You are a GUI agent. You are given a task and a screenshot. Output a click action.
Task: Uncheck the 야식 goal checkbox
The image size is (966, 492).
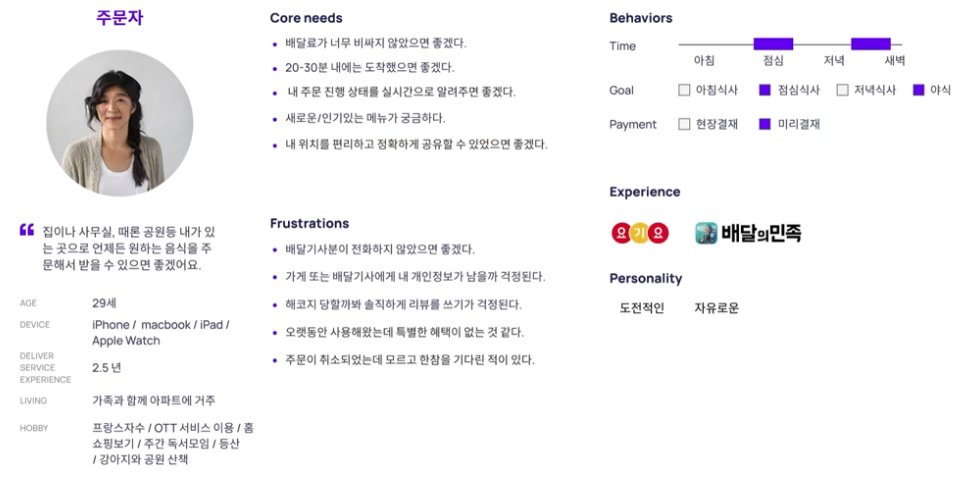[x=919, y=90]
